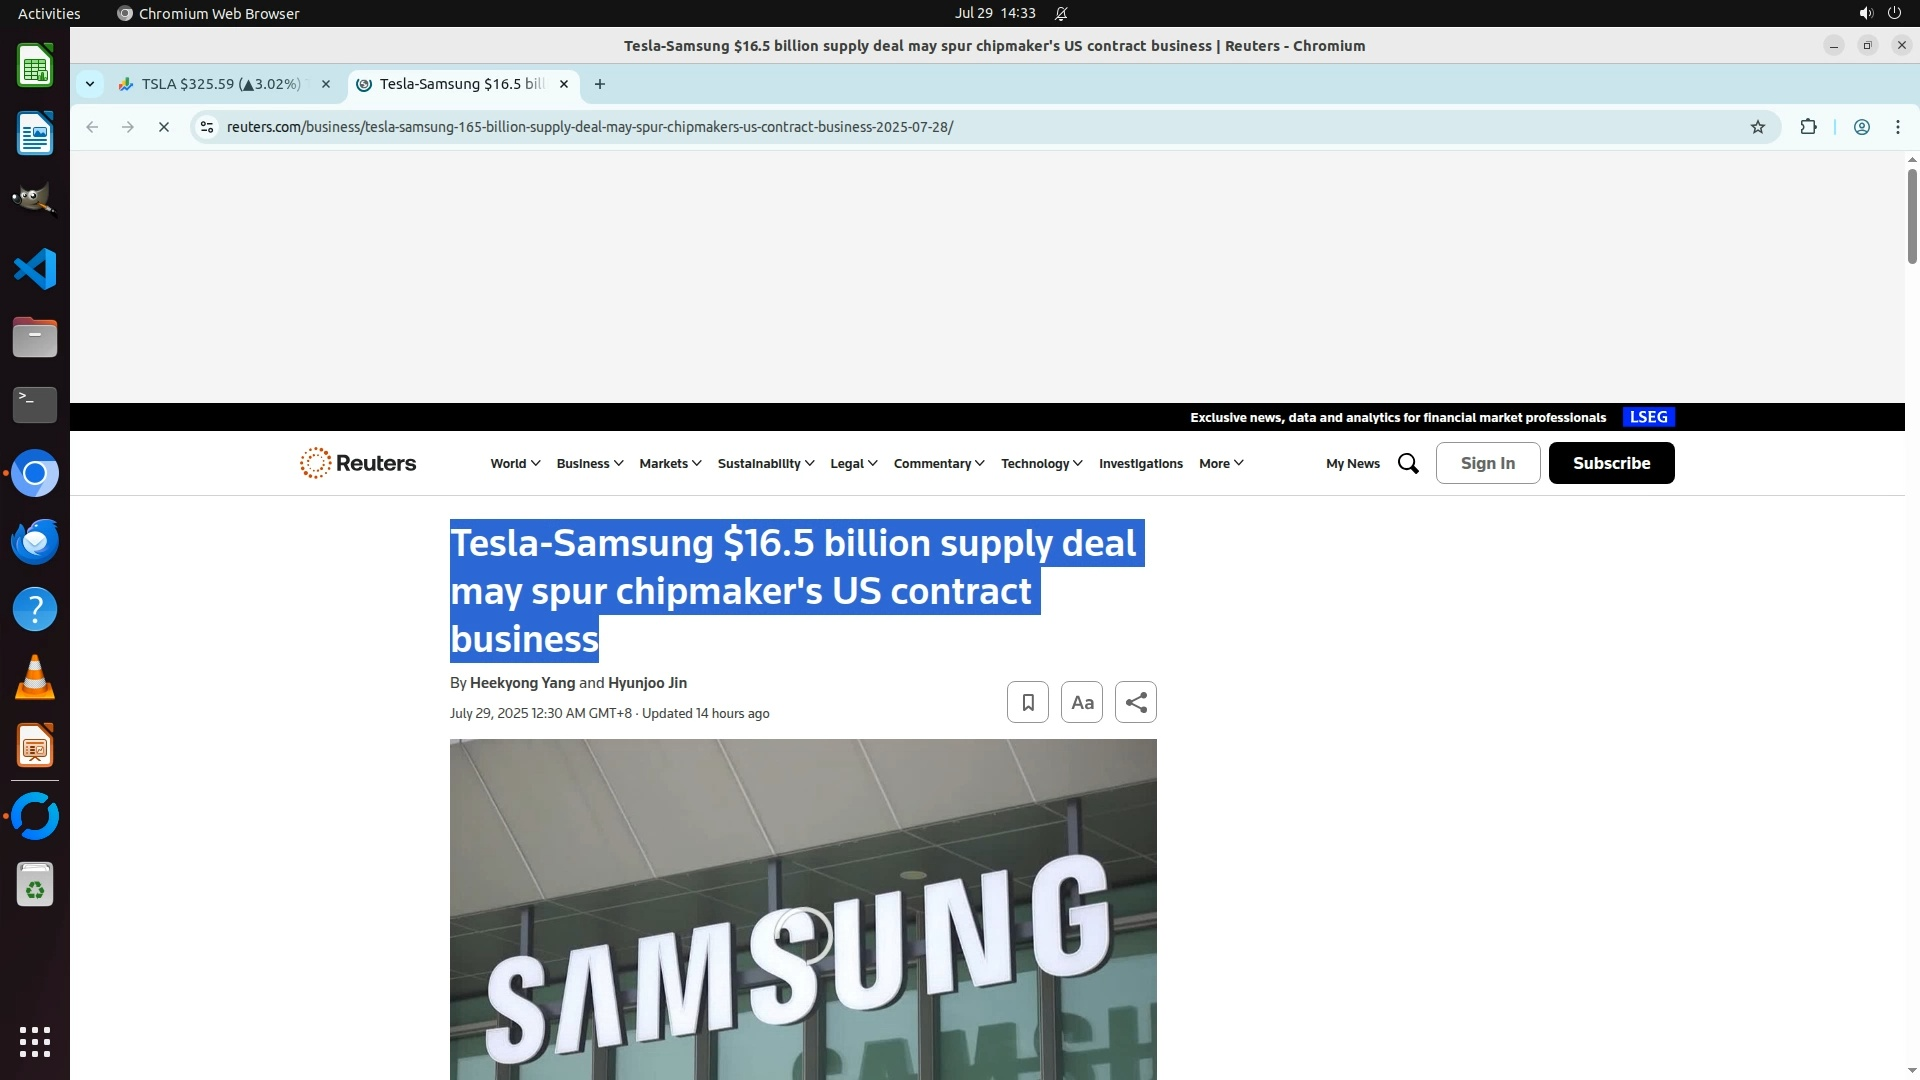This screenshot has width=1920, height=1080.
Task: Expand the More menu in navigation
Action: [1220, 463]
